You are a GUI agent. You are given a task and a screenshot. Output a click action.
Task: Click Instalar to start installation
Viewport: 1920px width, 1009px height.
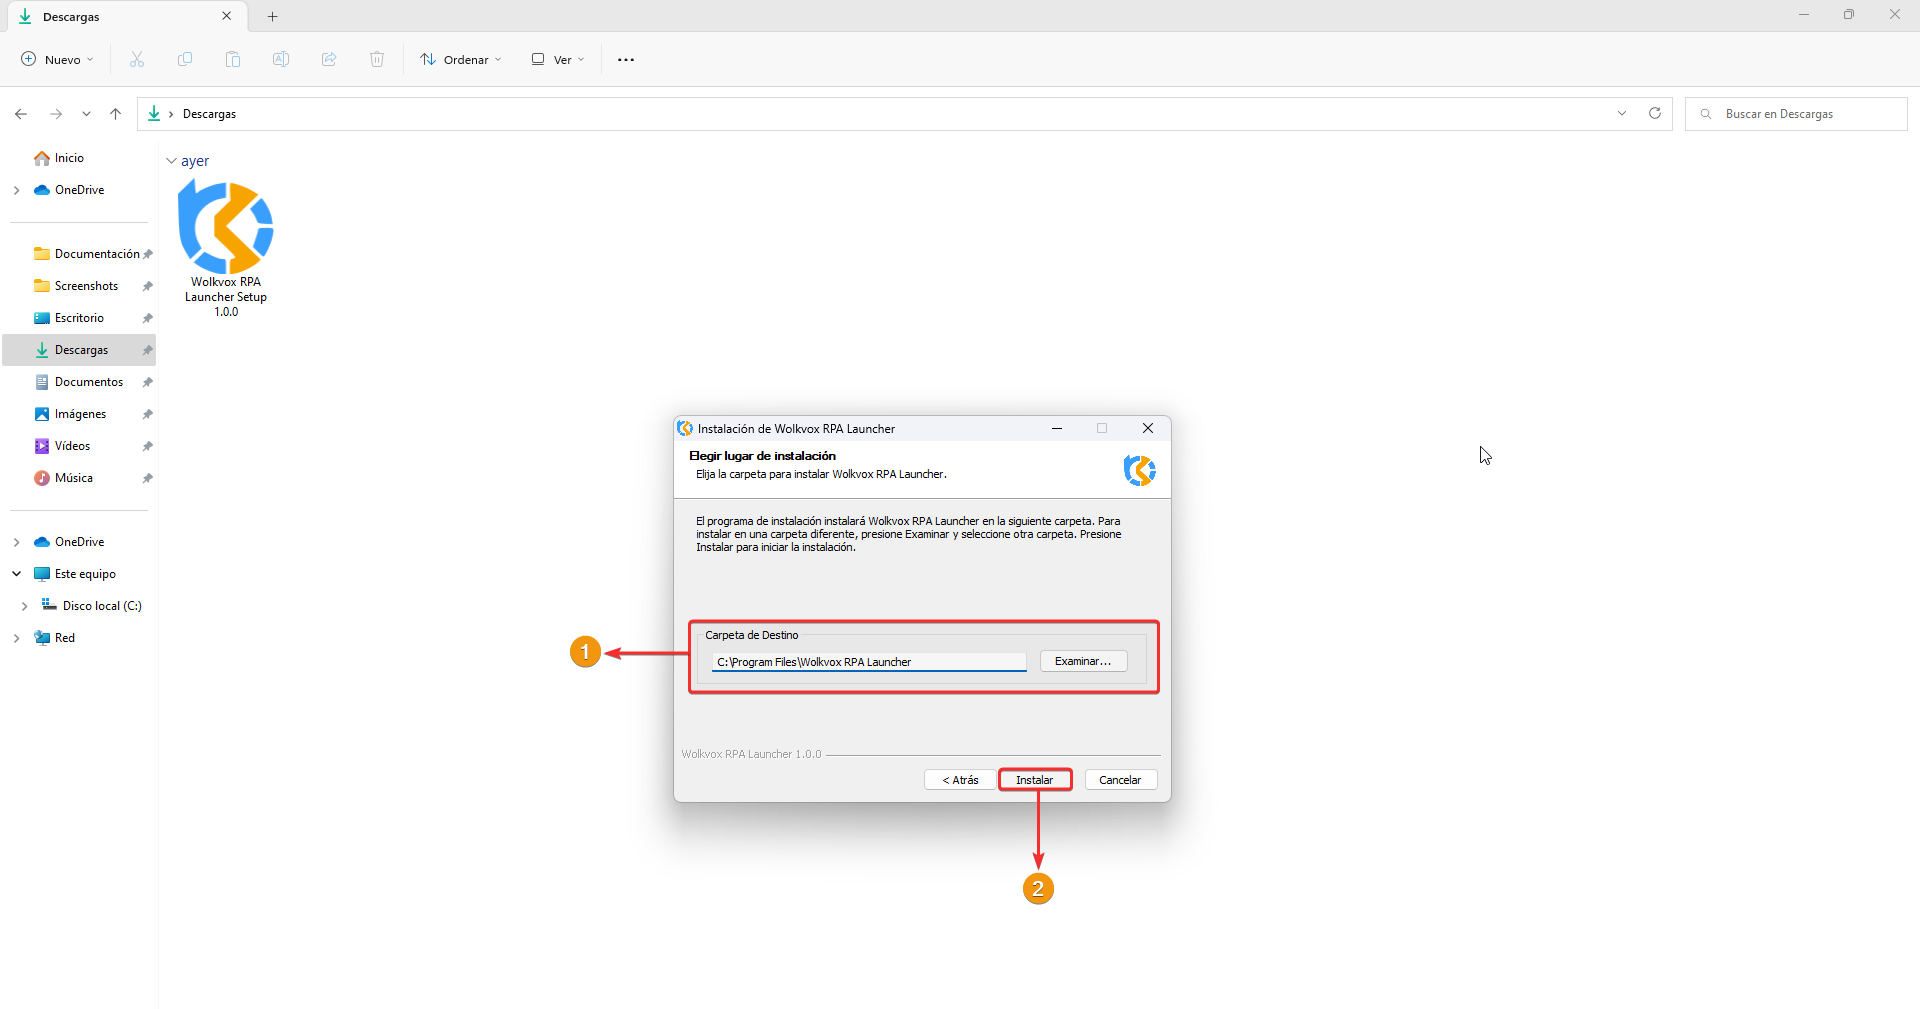[1035, 780]
